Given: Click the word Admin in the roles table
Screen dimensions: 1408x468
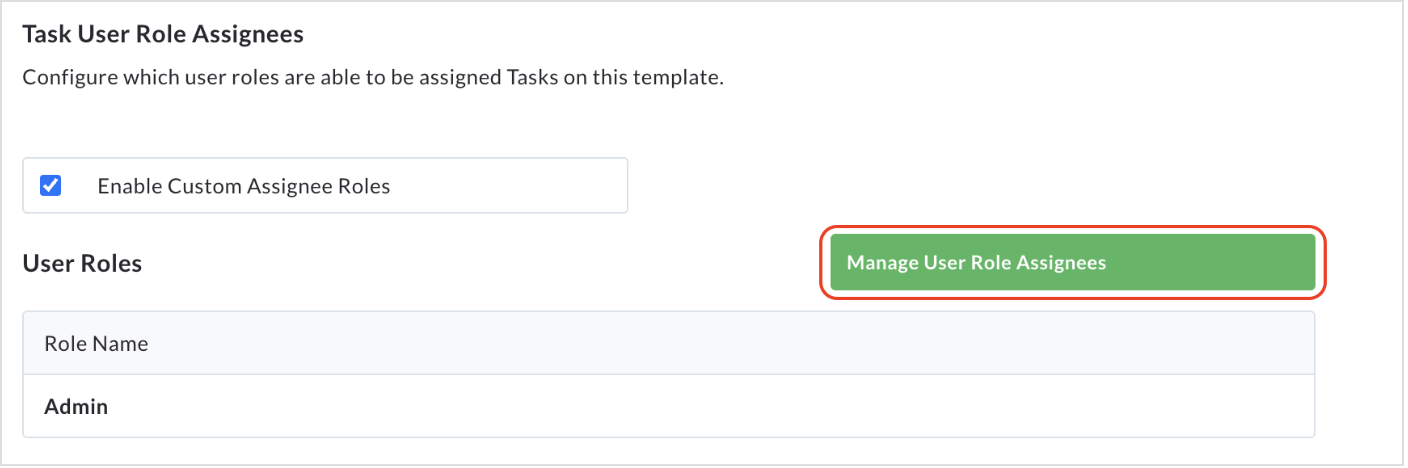Looking at the screenshot, I should (76, 407).
